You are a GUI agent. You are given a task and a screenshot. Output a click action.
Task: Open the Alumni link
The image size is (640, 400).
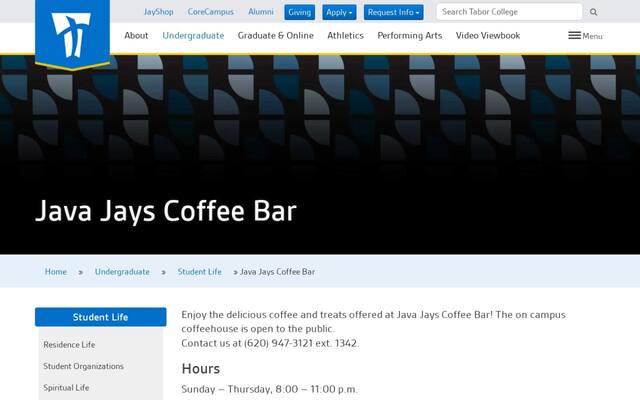coord(261,12)
